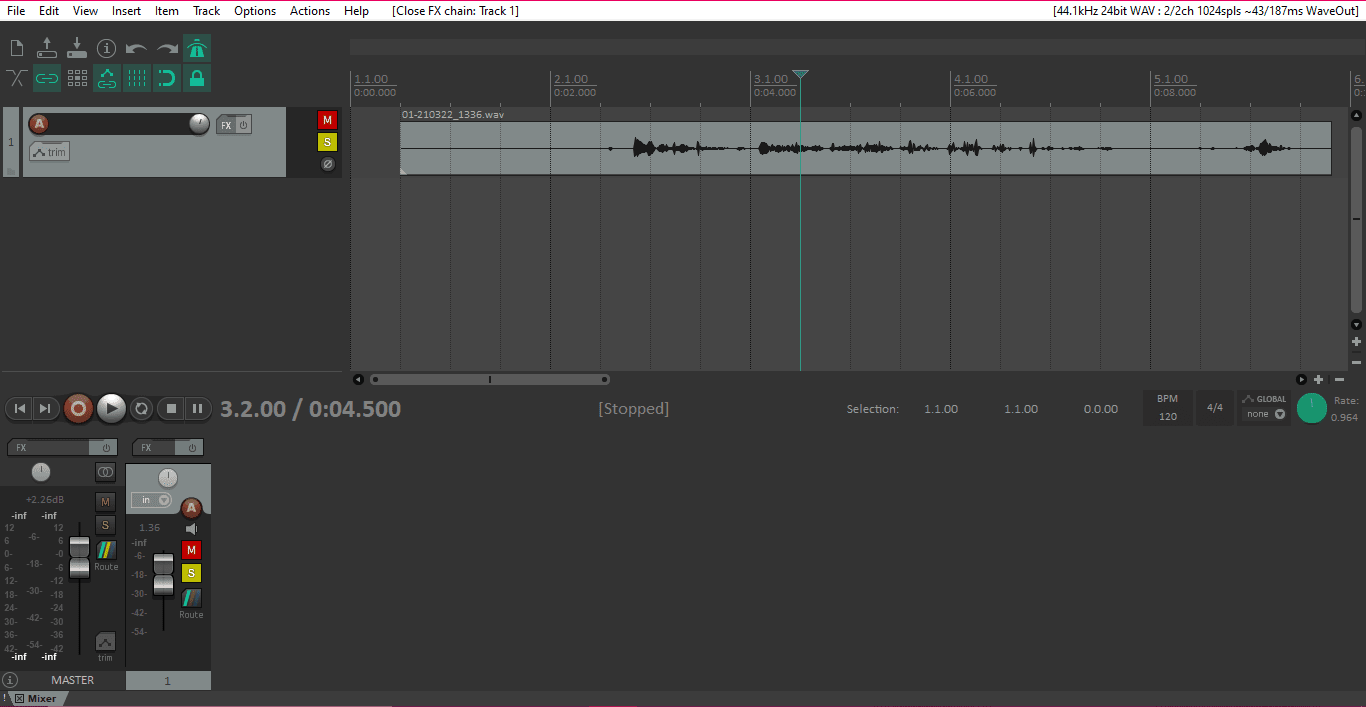Click the Save Project toolbar icon
The image size is (1366, 707).
tap(77, 48)
